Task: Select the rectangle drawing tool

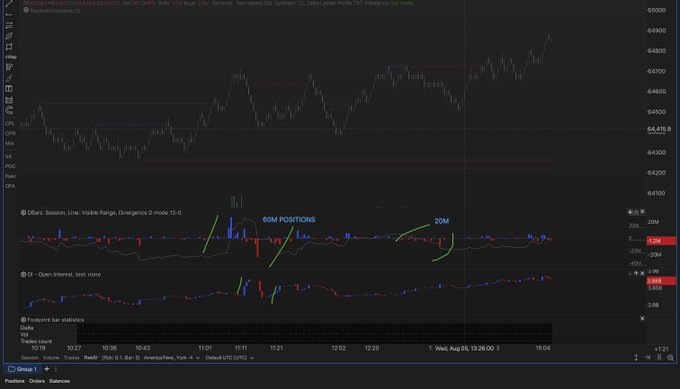Action: [9, 47]
